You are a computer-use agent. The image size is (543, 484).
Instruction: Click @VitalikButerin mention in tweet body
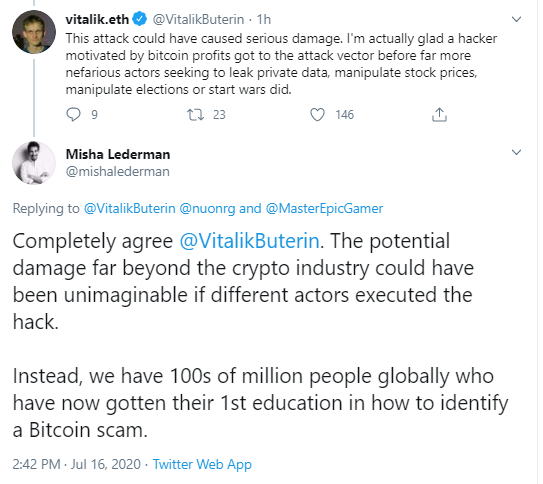(249, 241)
